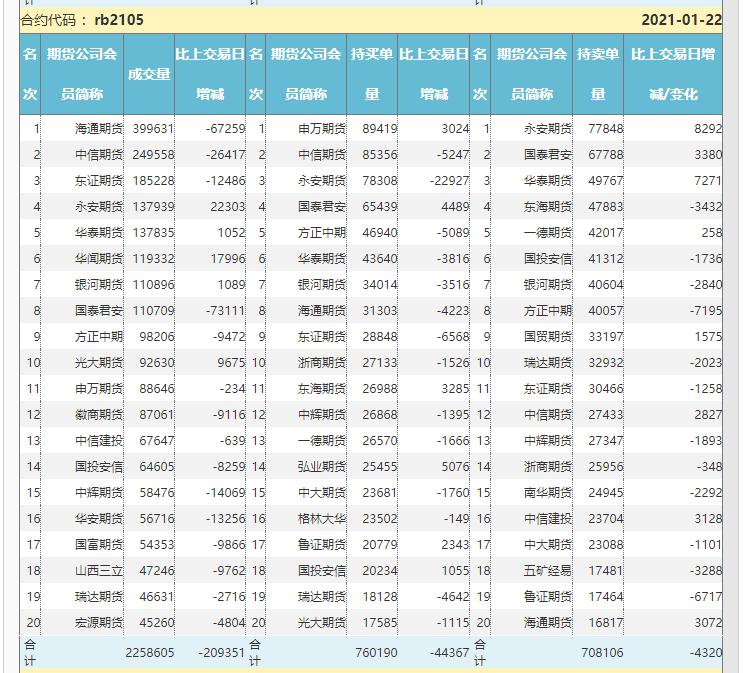
Task: Select long position 17585 for 光大期货
Action: click(x=379, y=622)
